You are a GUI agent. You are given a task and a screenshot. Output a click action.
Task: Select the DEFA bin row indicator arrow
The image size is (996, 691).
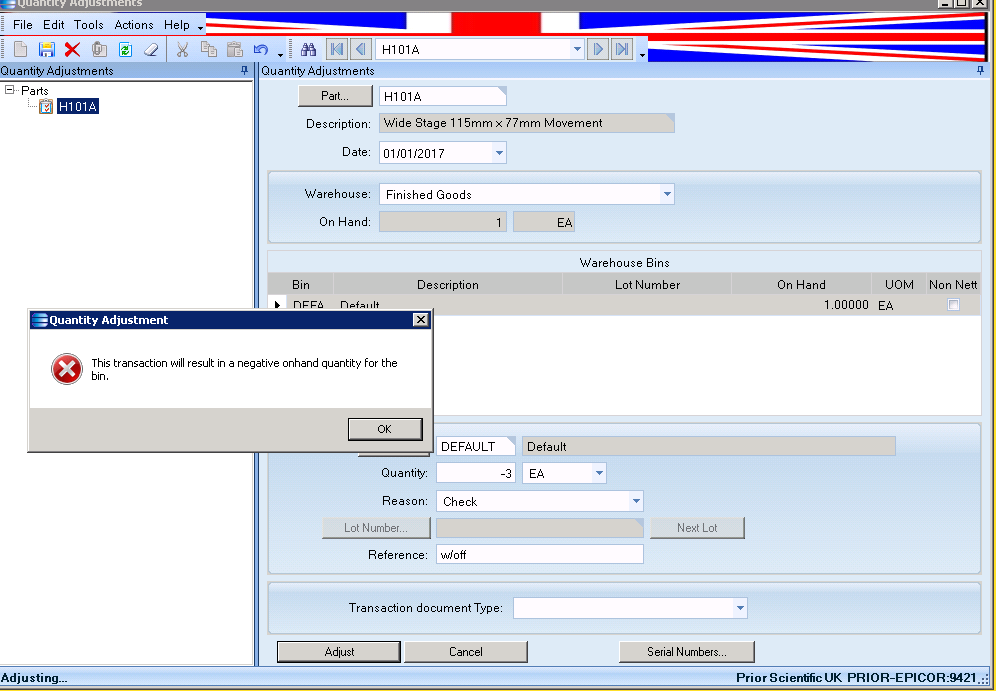pyautogui.click(x=278, y=305)
